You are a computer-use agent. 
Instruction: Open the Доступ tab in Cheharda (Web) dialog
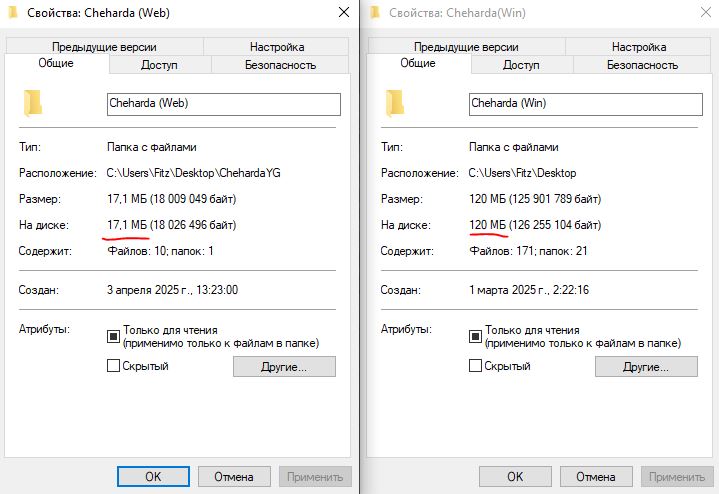coord(159,65)
